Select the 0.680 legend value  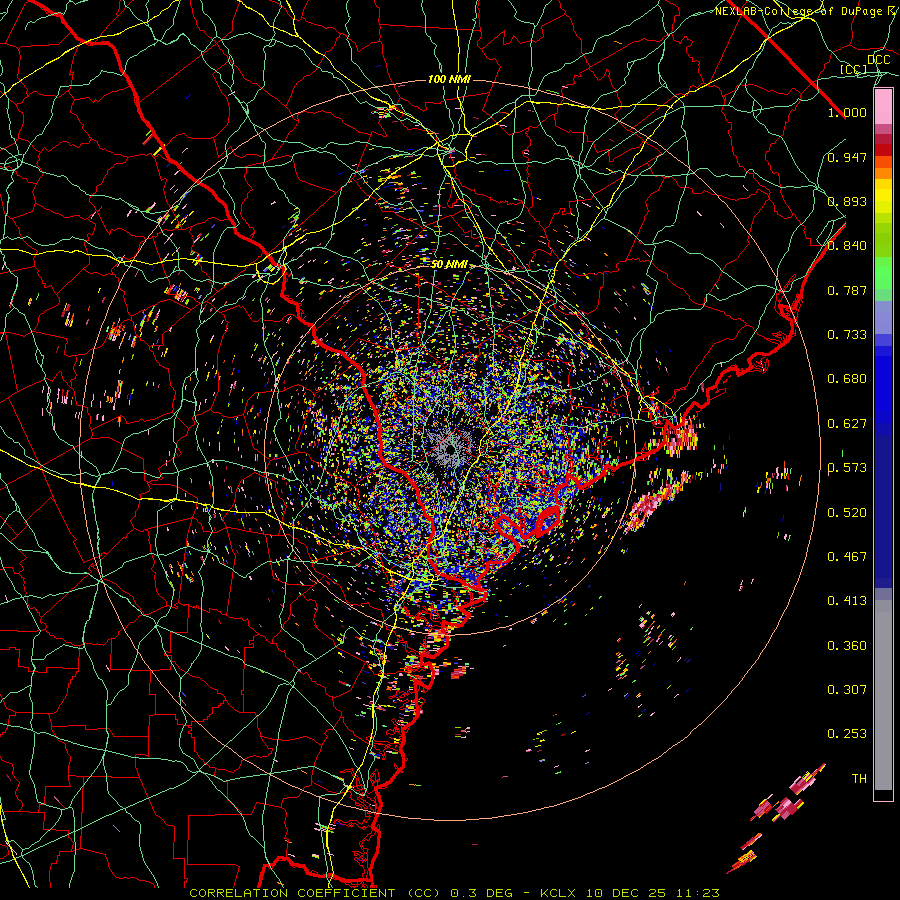click(x=847, y=379)
